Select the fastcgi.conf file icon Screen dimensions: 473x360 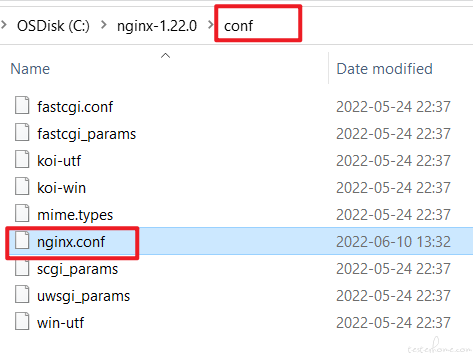click(22, 105)
